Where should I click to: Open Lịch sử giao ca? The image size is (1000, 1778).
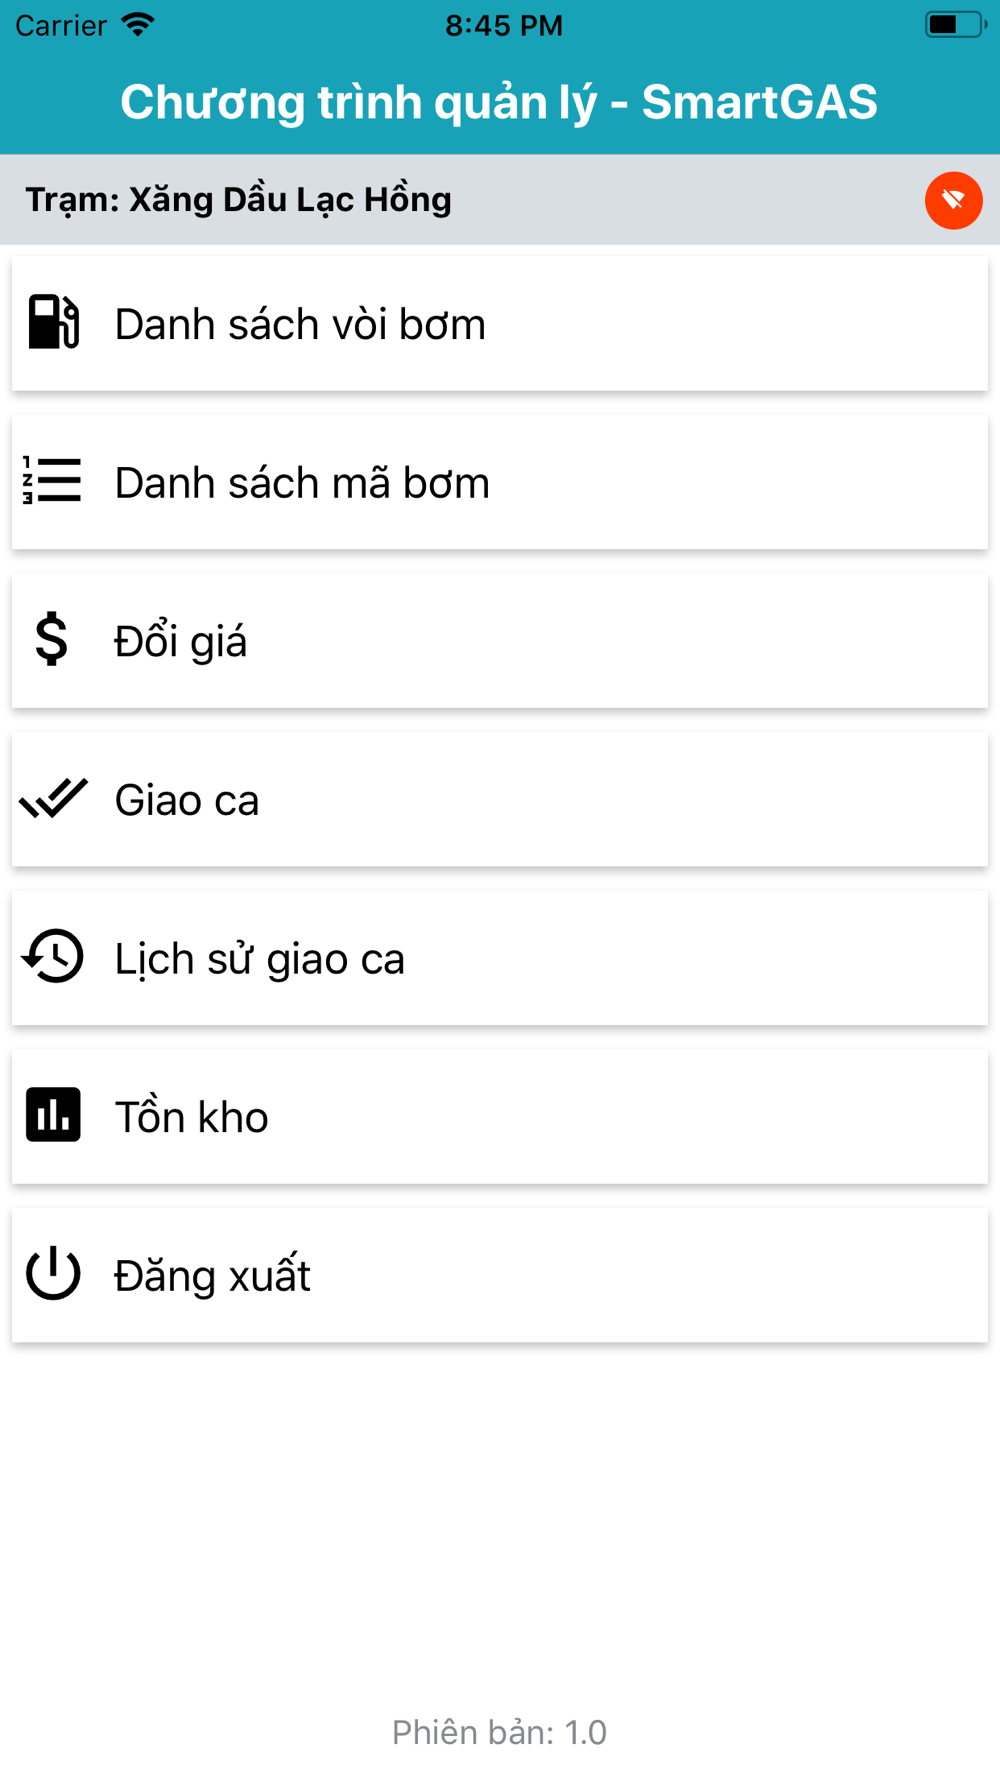tap(260, 959)
